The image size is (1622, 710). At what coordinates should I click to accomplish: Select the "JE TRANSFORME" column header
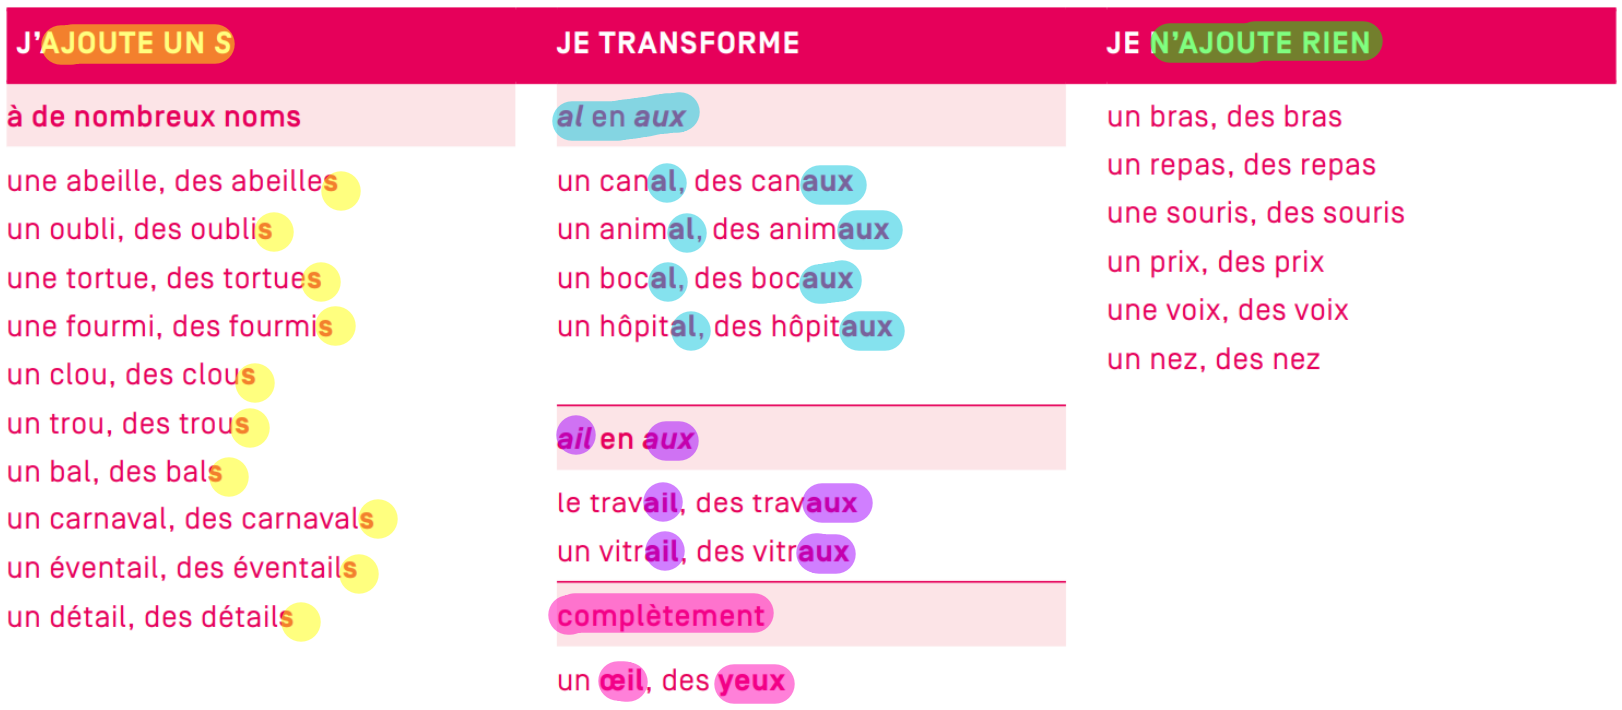click(x=678, y=43)
